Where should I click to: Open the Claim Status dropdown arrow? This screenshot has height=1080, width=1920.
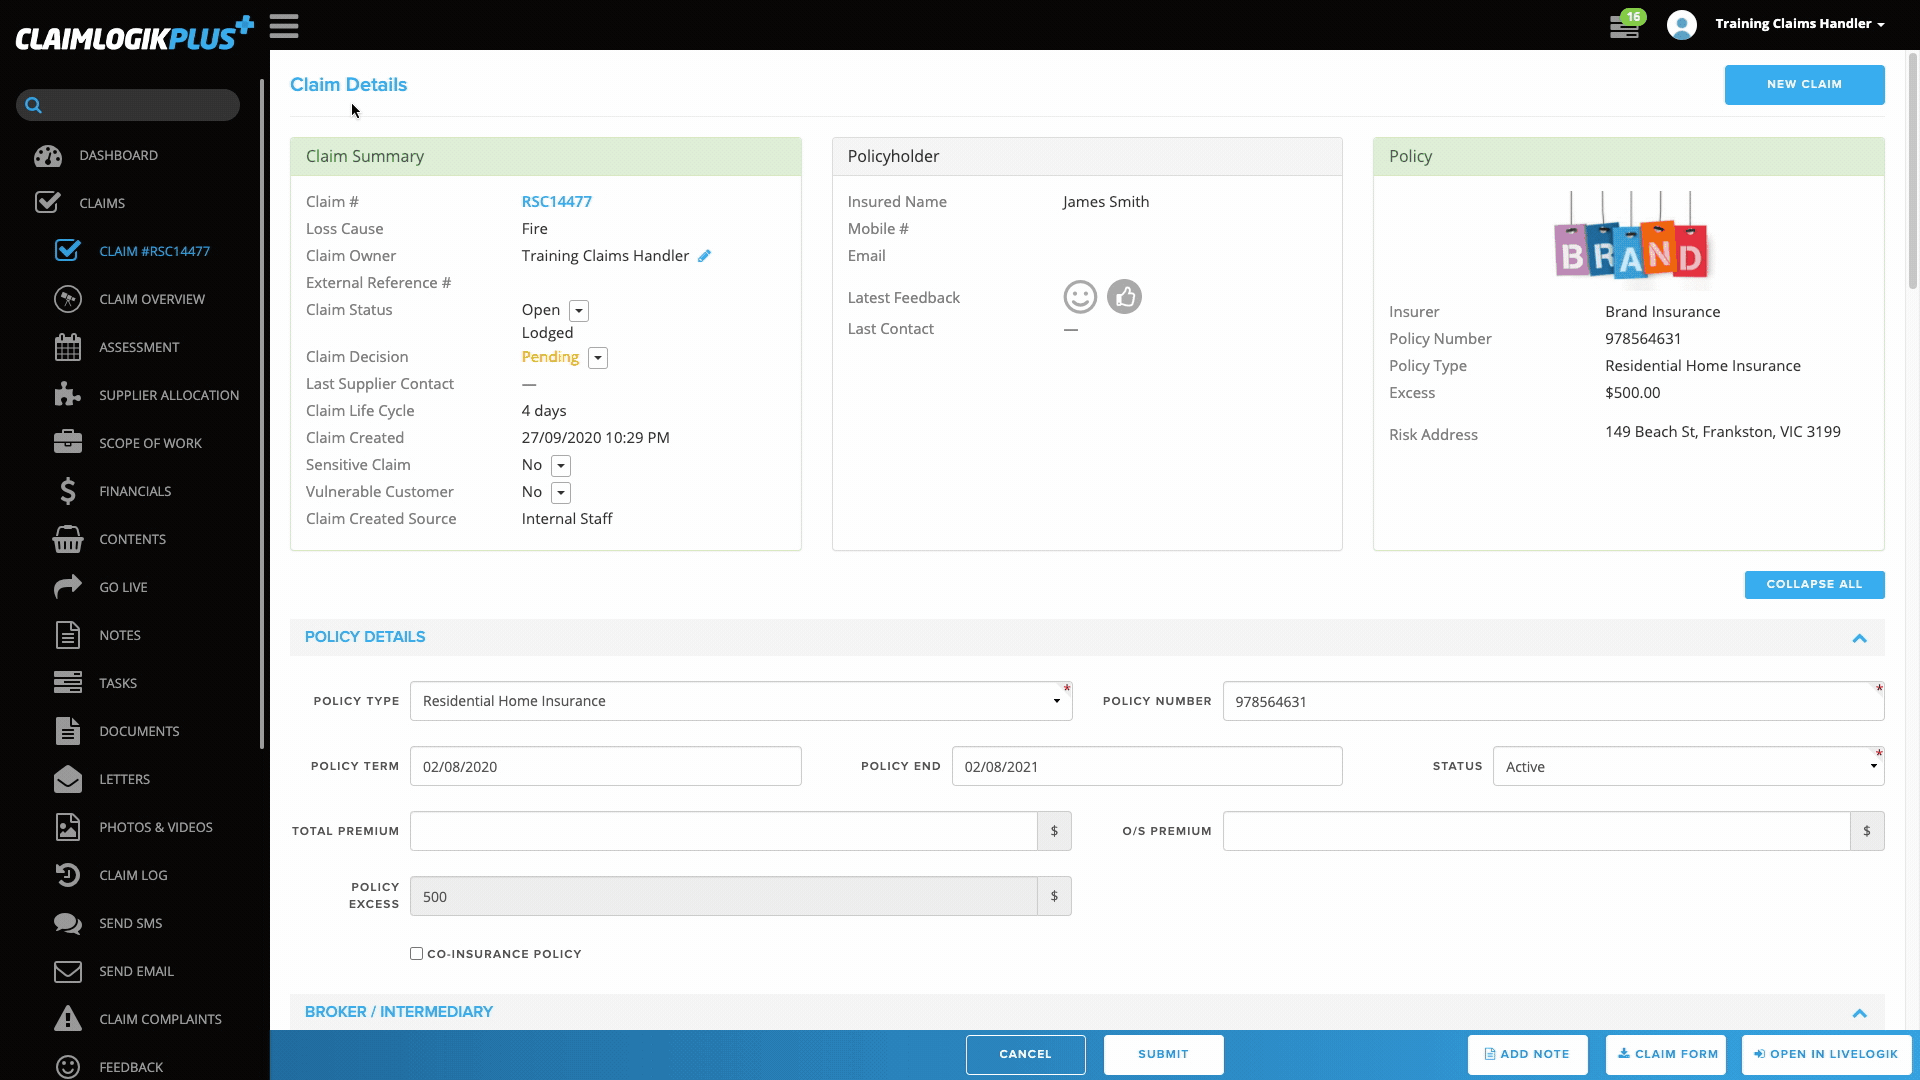coord(579,311)
